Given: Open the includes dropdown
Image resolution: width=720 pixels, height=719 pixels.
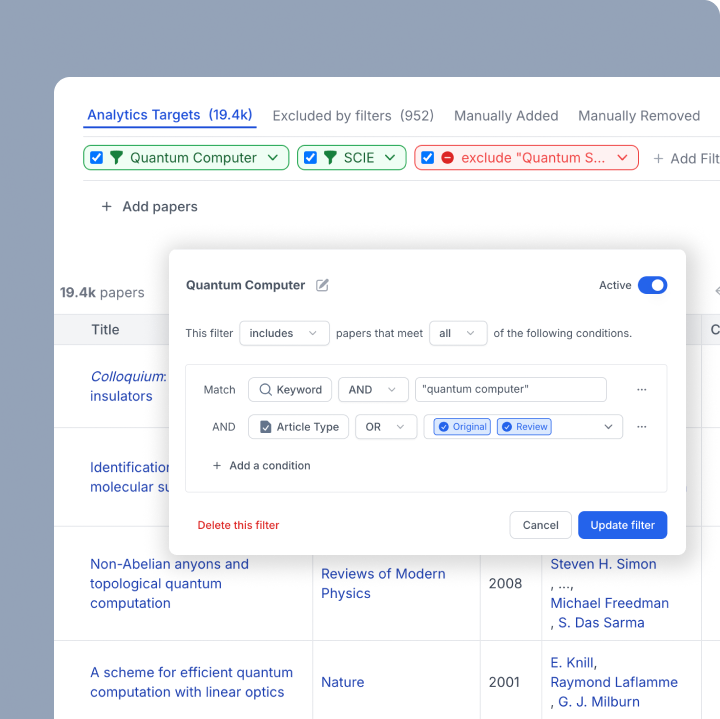Looking at the screenshot, I should 284,333.
